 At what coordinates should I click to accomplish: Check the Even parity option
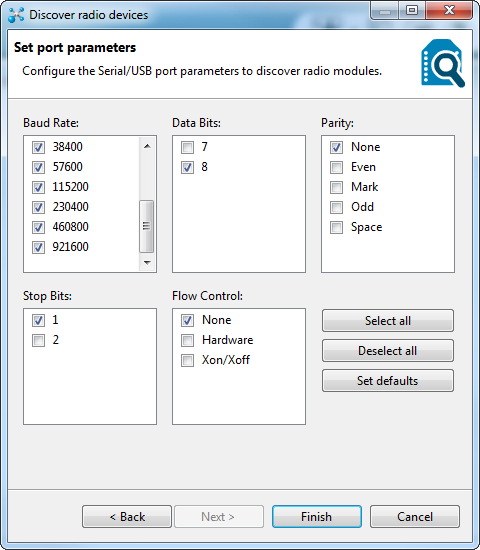(336, 167)
